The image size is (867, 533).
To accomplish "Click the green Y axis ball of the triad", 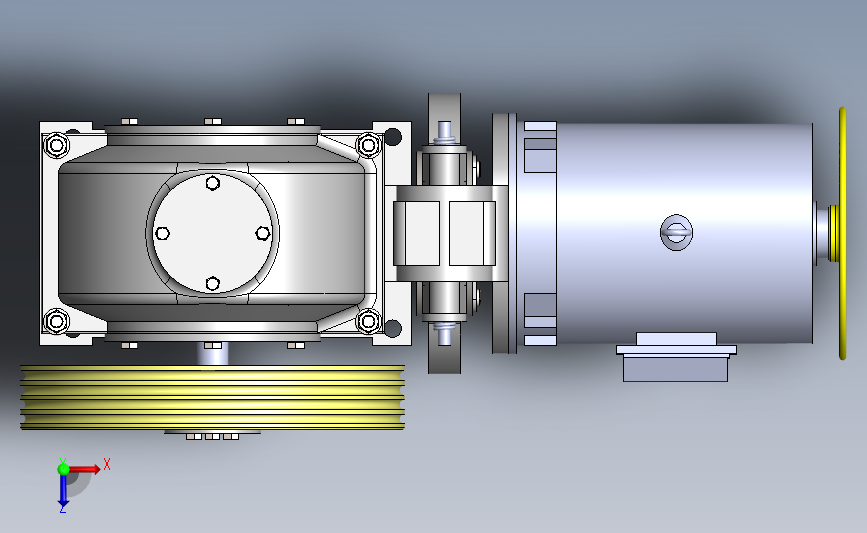I will [x=63, y=469].
